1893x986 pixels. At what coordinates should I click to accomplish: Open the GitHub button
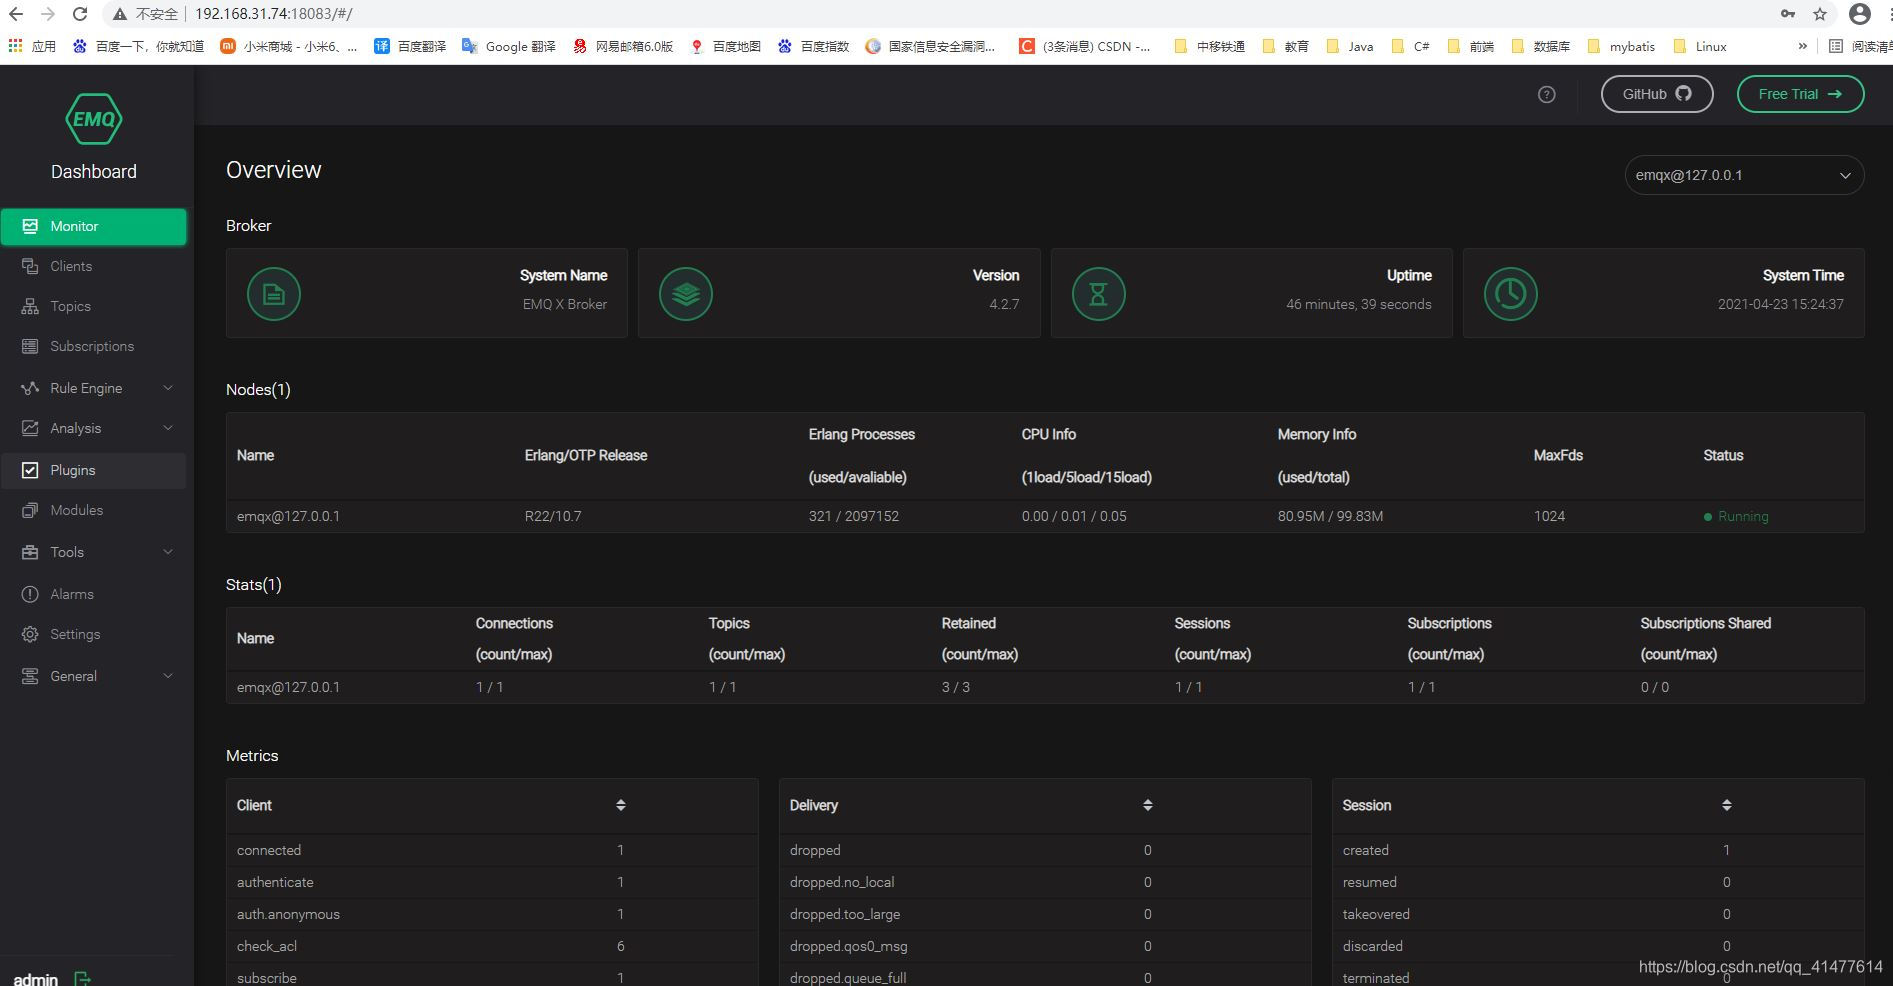1657,94
